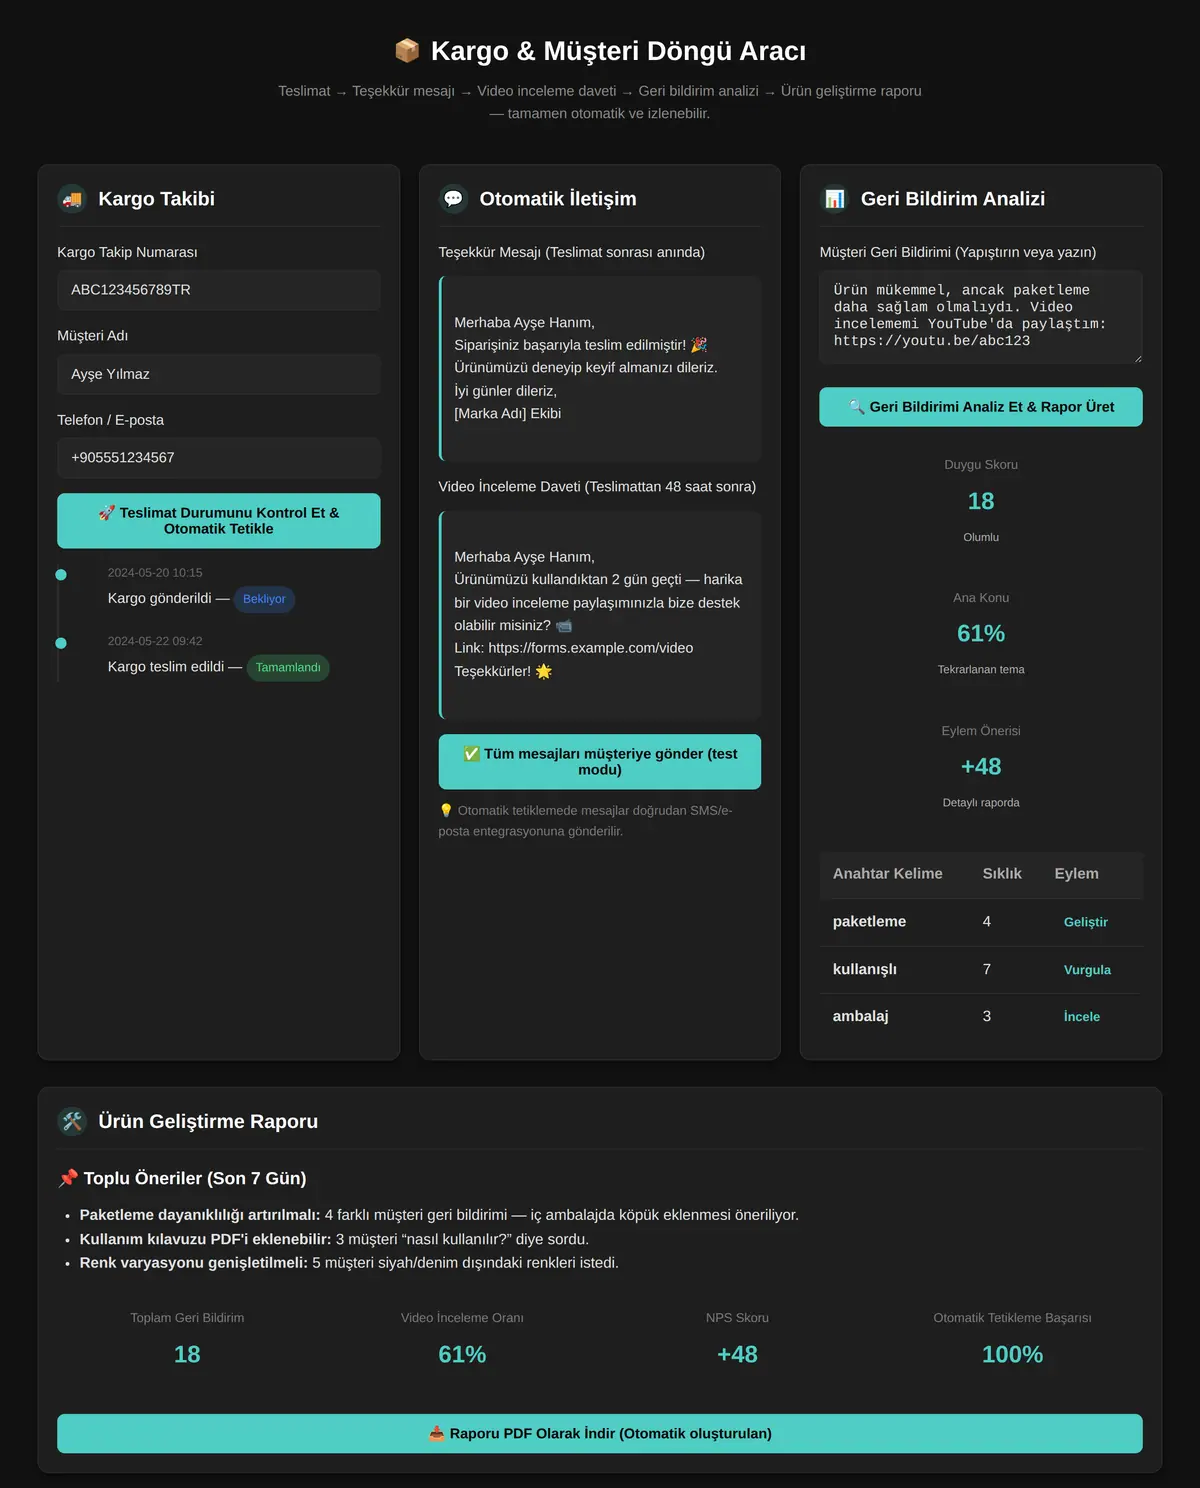This screenshot has width=1200, height=1488.
Task: Click the Vurgula action for kullanışlı
Action: click(x=1087, y=970)
